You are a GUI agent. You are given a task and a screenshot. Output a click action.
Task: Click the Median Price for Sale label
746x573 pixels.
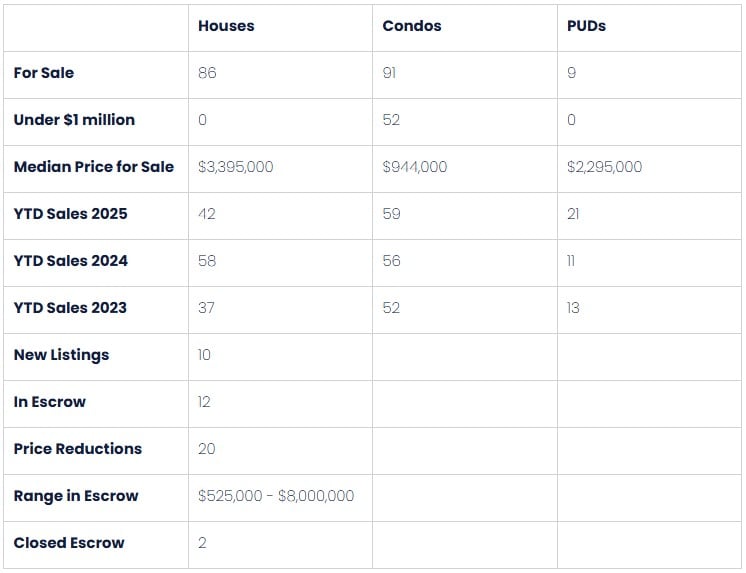tap(94, 167)
